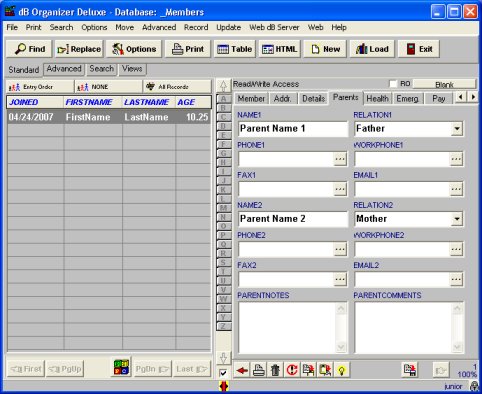
Task: Click the Find button in the toolbar
Action: coord(30,49)
